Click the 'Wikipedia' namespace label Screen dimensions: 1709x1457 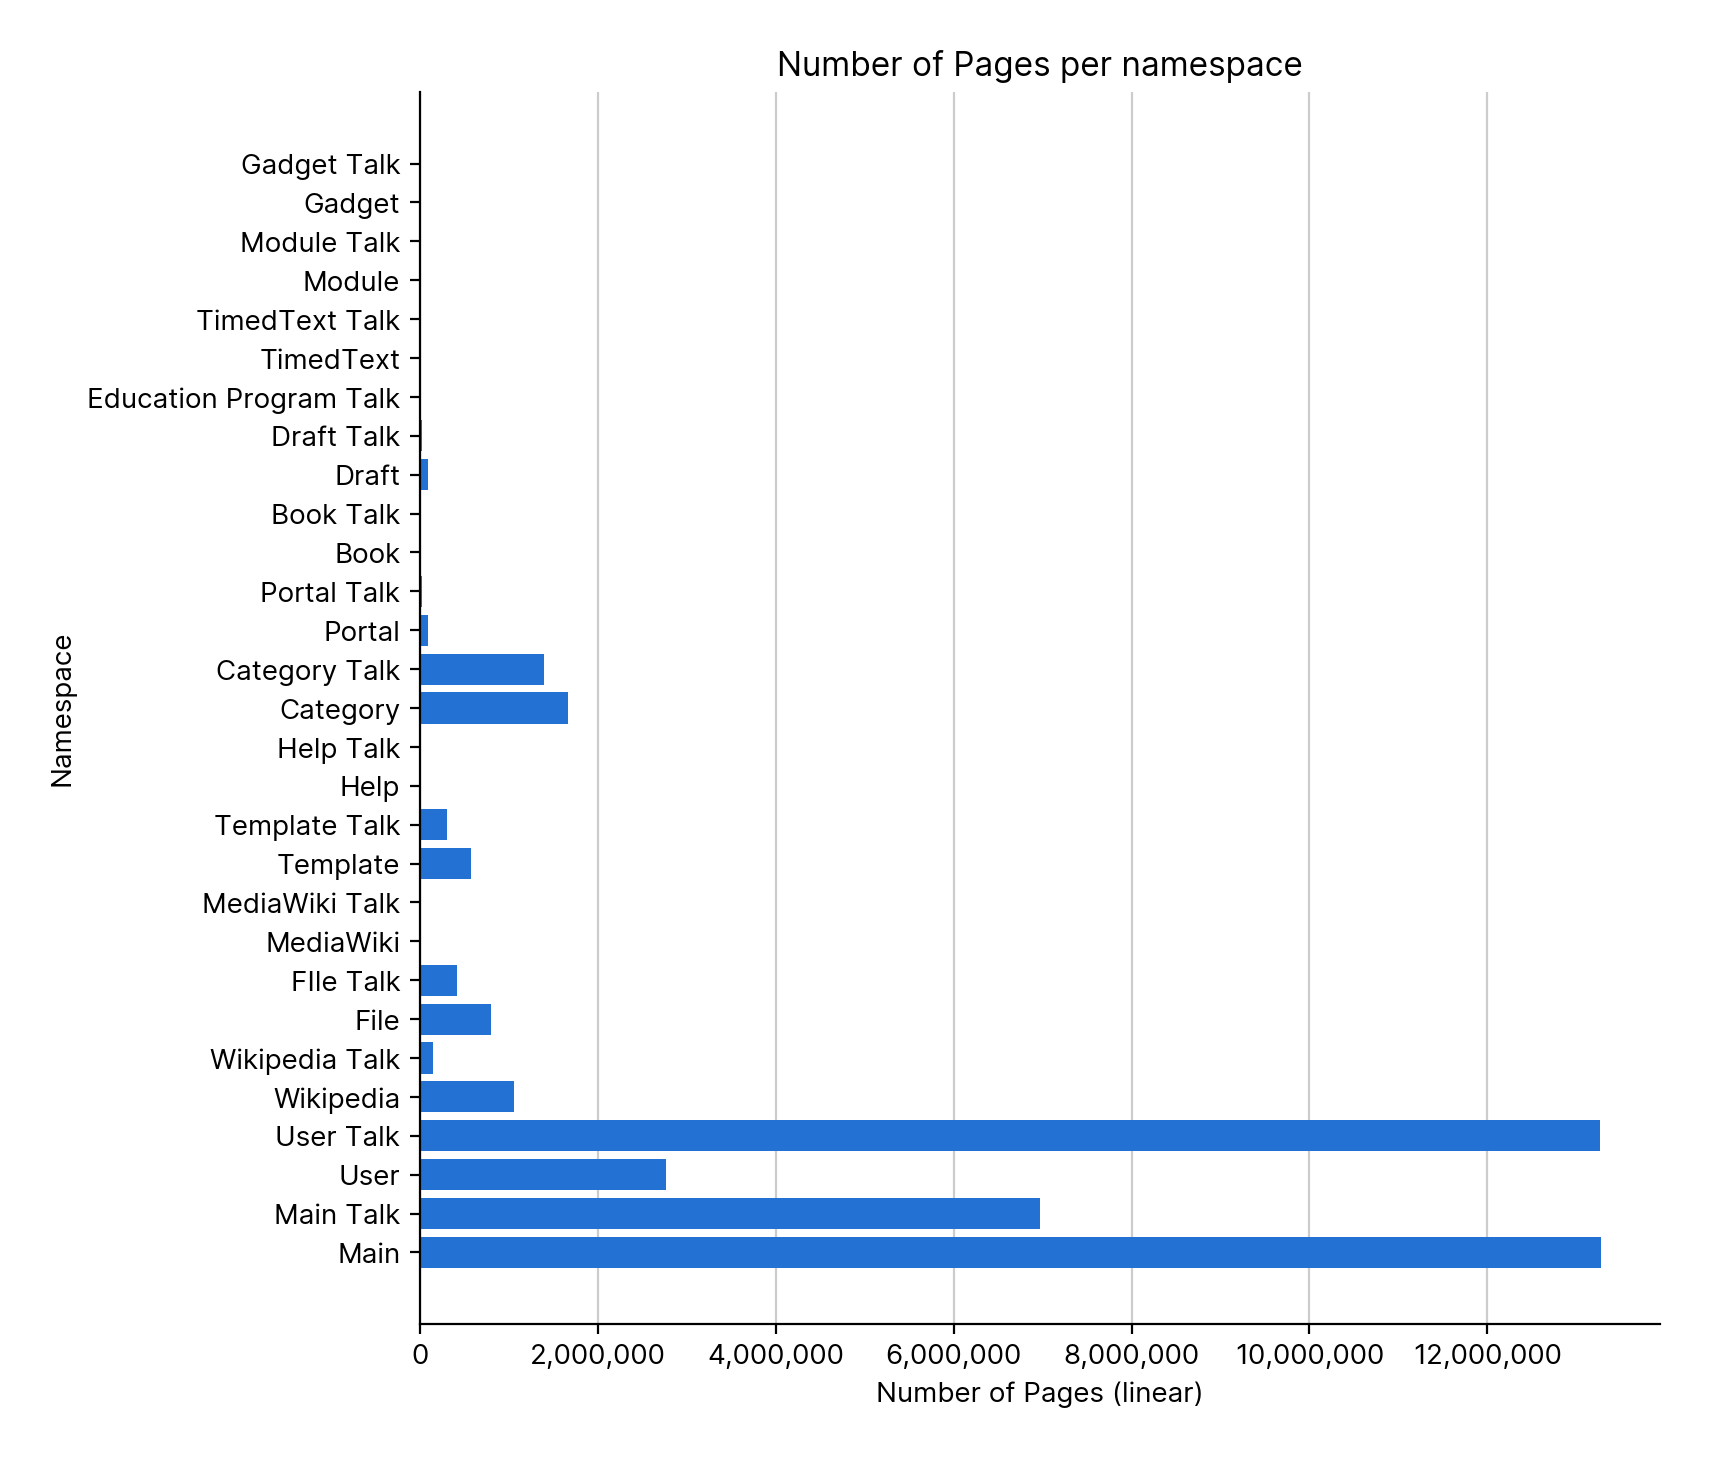tap(337, 1098)
